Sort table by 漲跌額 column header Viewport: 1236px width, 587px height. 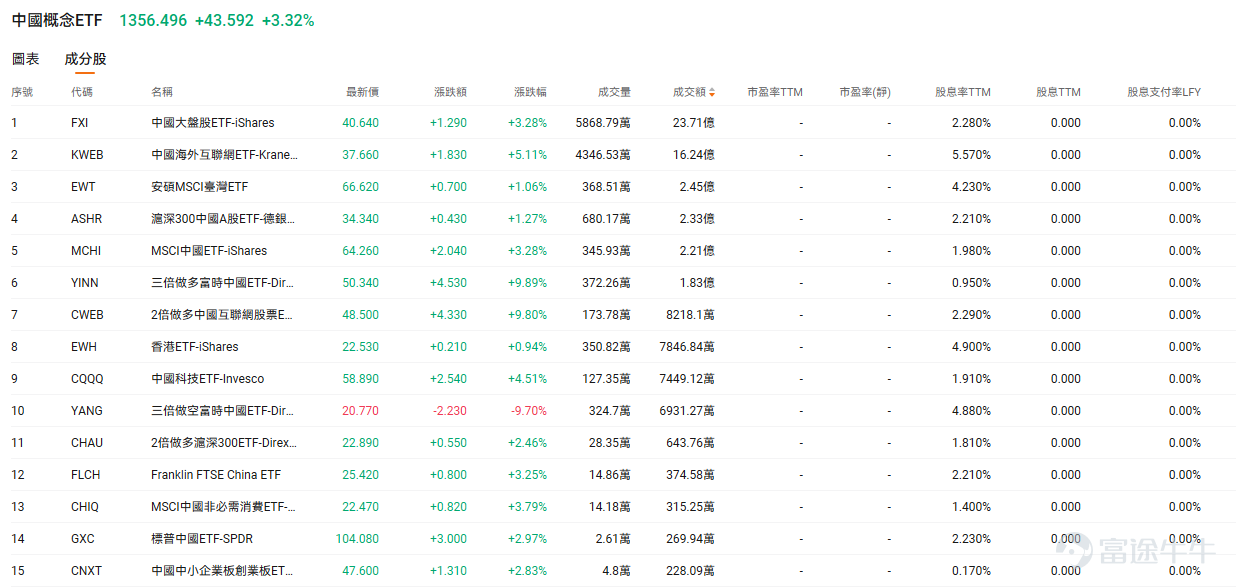point(450,92)
